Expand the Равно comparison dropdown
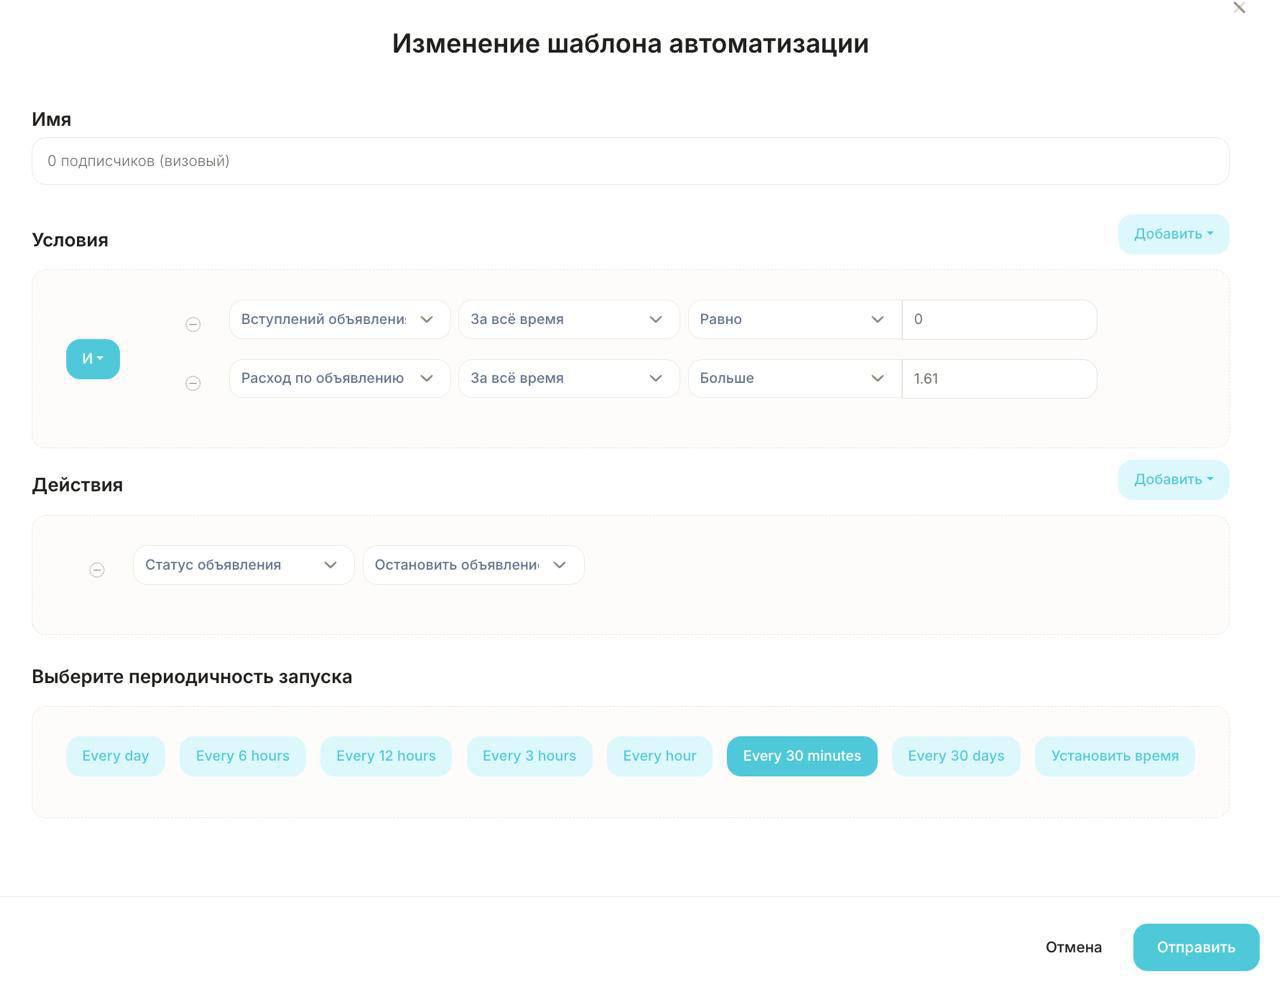Image resolution: width=1280 pixels, height=987 pixels. click(x=793, y=319)
